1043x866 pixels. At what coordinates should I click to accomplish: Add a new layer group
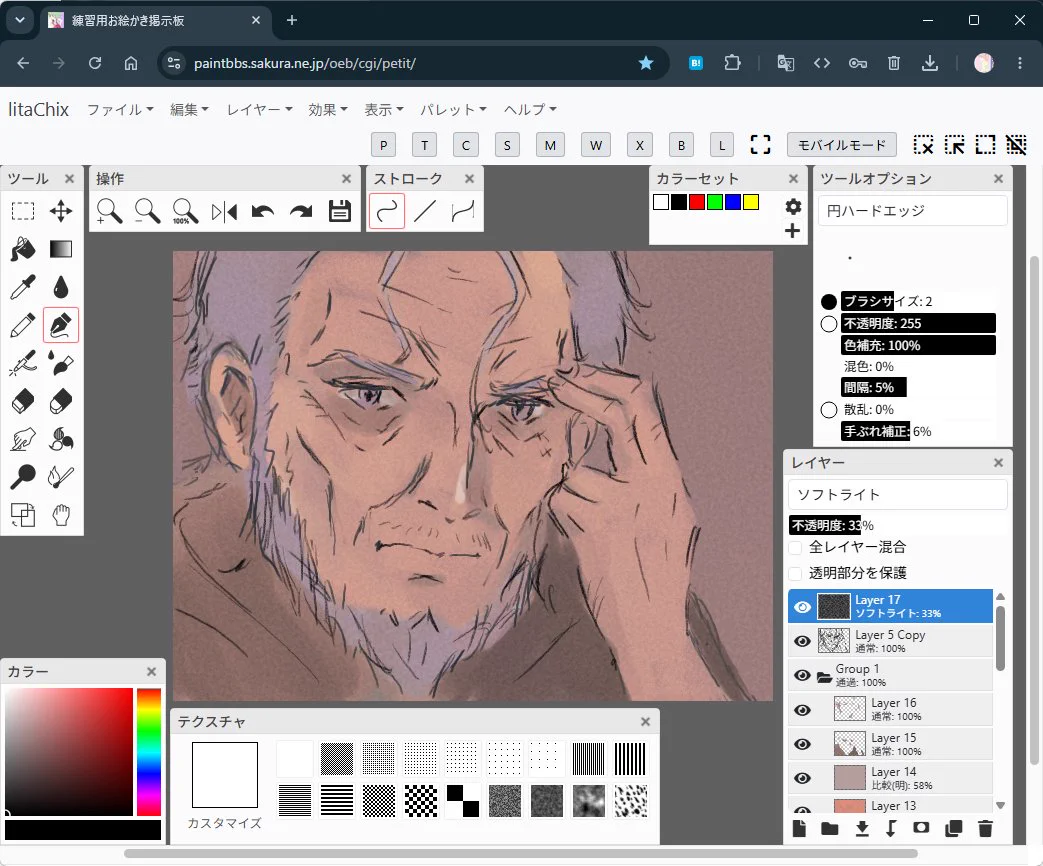(x=829, y=828)
